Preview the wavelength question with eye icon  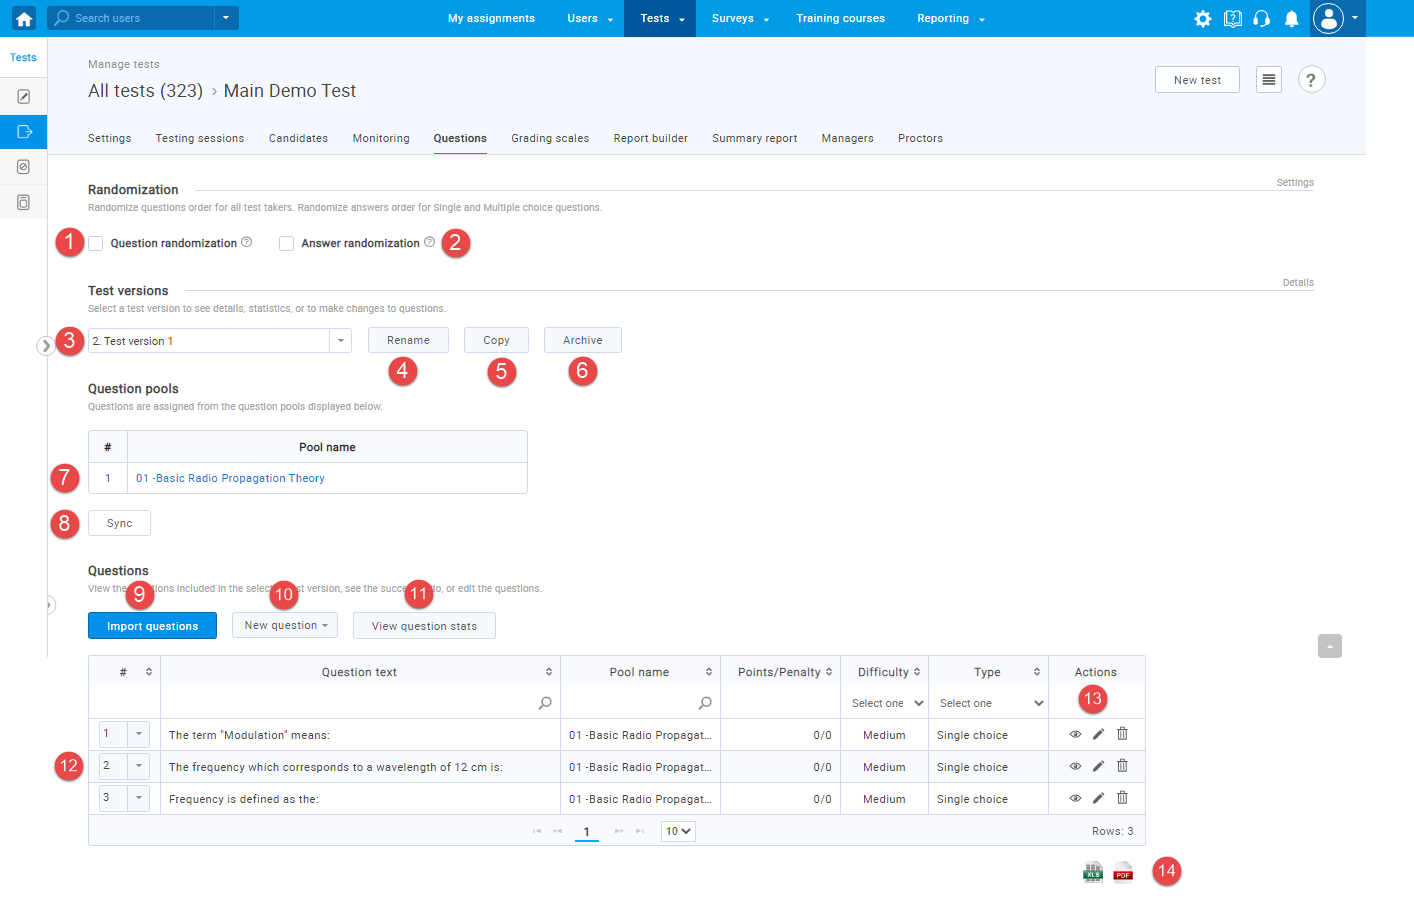1075,766
